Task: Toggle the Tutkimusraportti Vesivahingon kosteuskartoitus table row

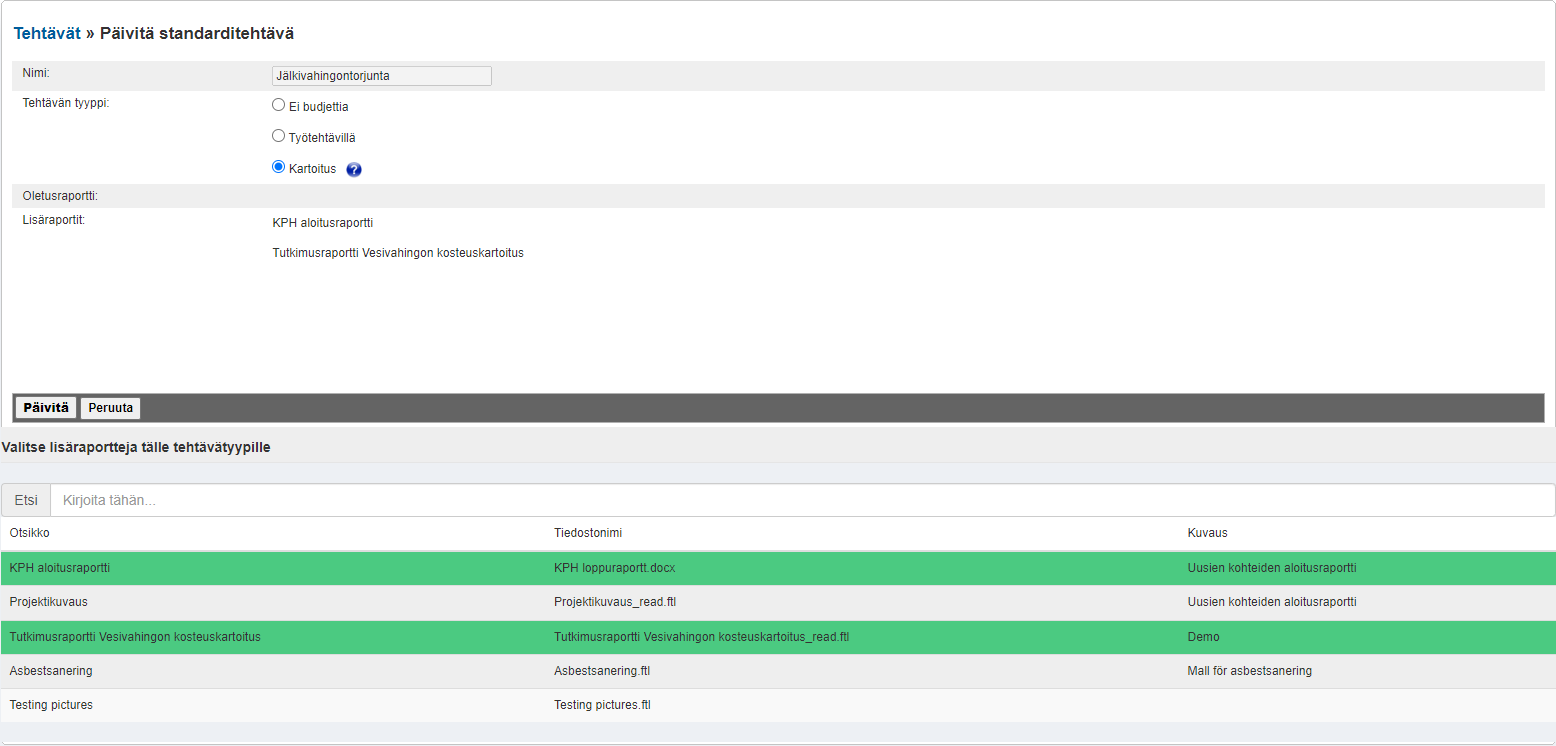Action: coord(135,637)
